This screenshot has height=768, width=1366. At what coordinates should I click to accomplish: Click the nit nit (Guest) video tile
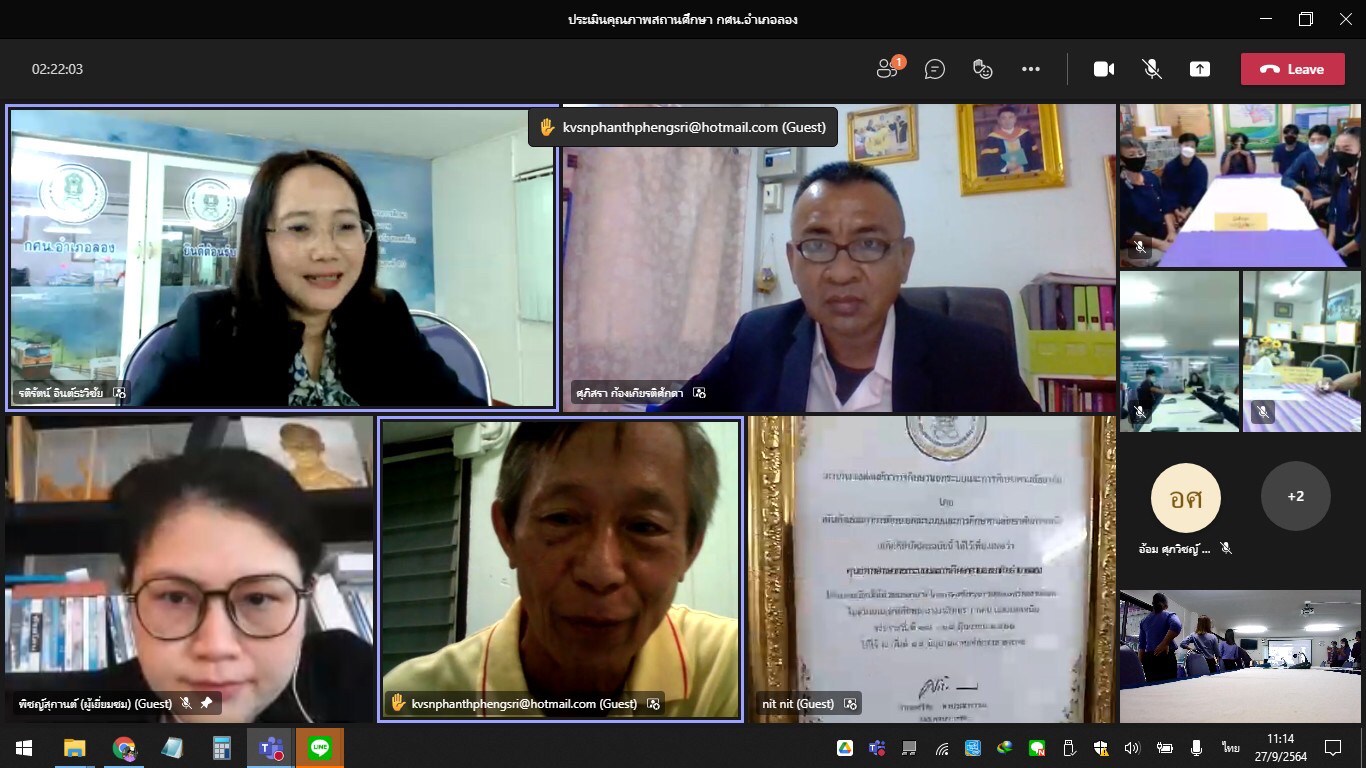930,568
